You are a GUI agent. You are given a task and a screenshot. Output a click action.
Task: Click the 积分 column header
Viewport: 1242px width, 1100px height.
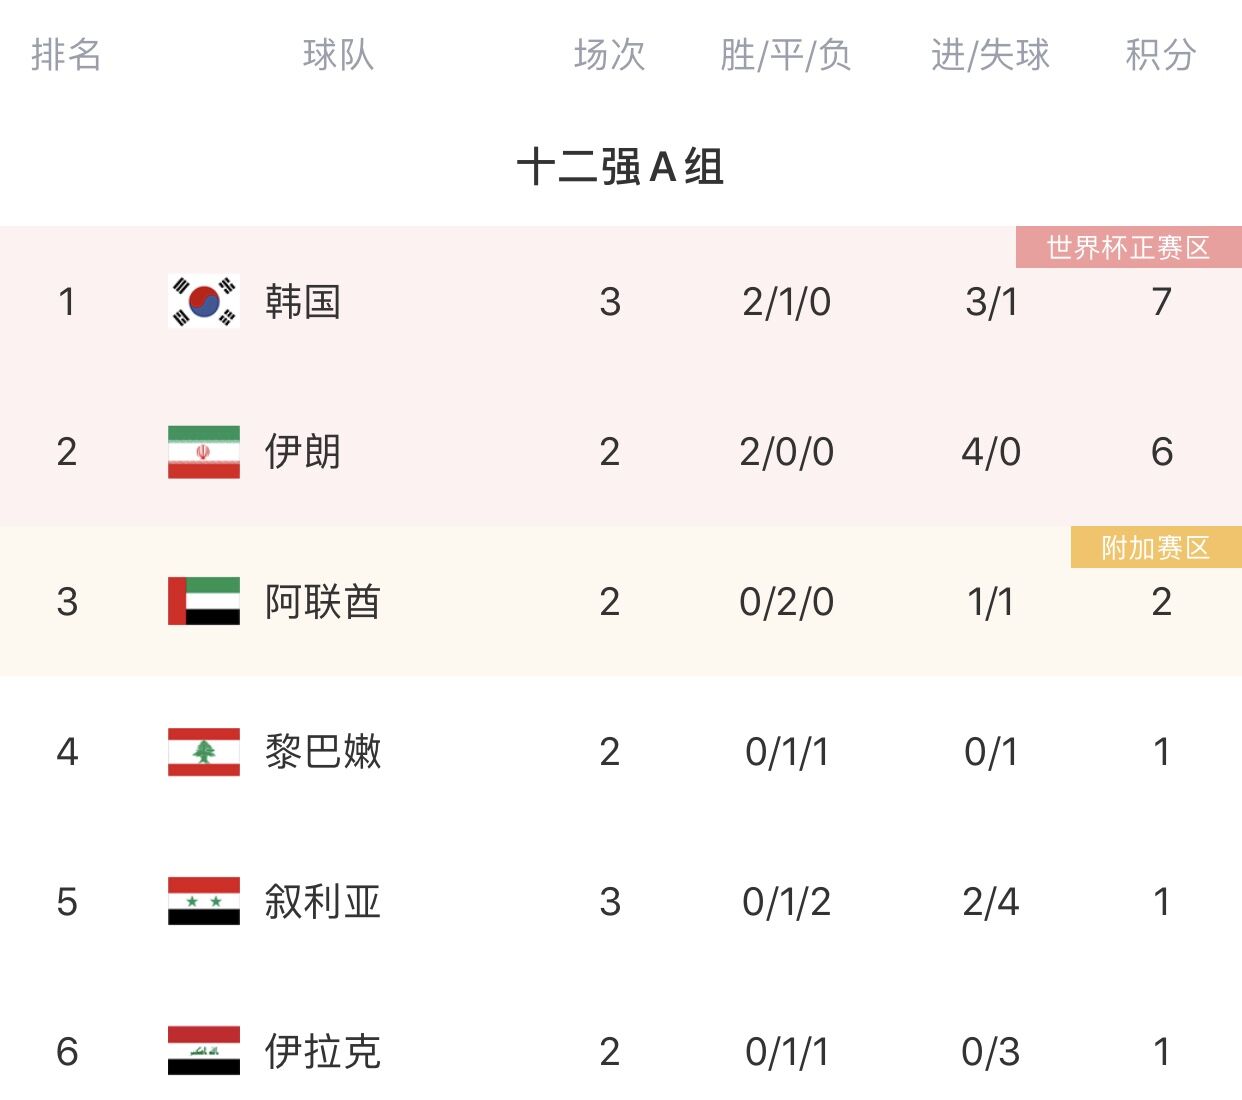click(1160, 55)
